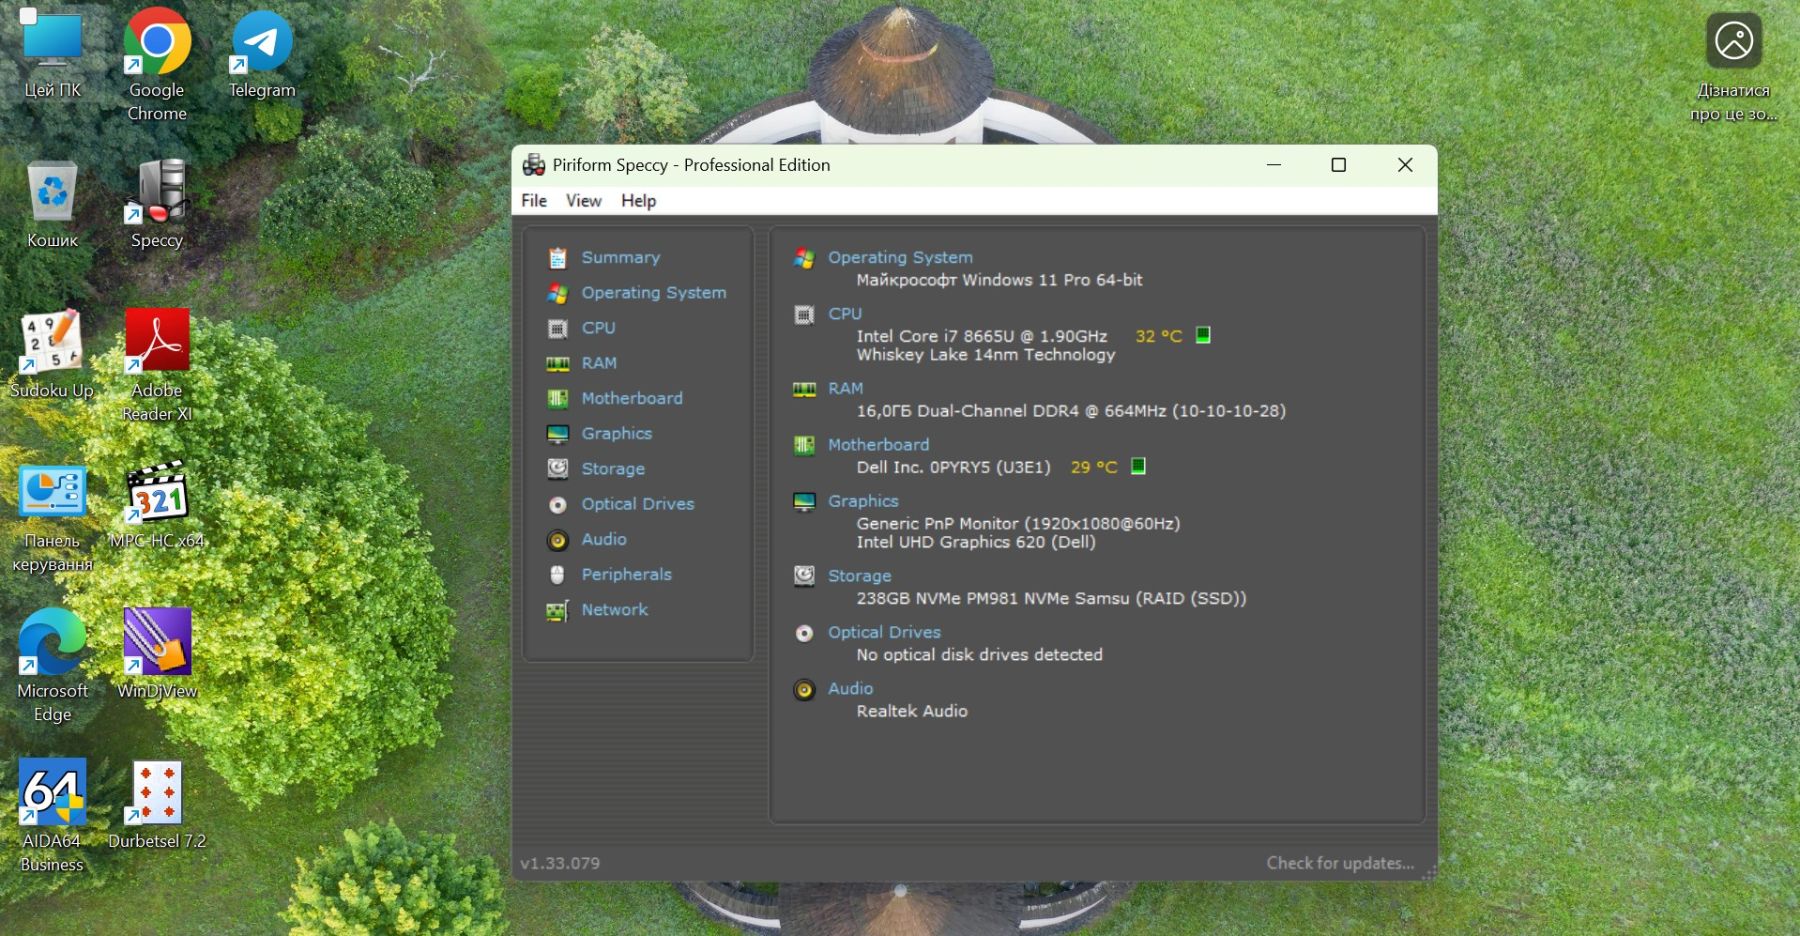Click the RAM icon in summary panel
1800x936 pixels.
804,389
